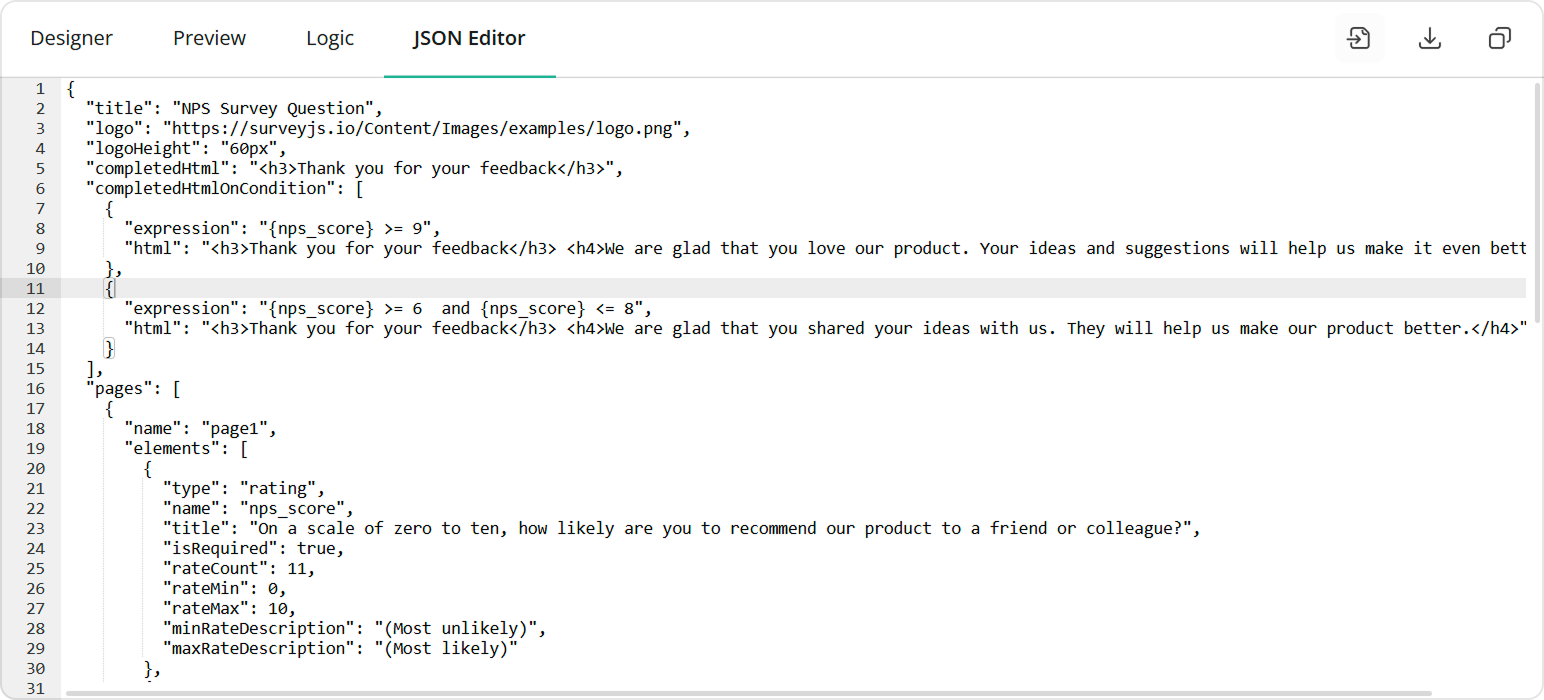The height and width of the screenshot is (700, 1544).
Task: Select the JSON Editor tab
Action: point(469,38)
